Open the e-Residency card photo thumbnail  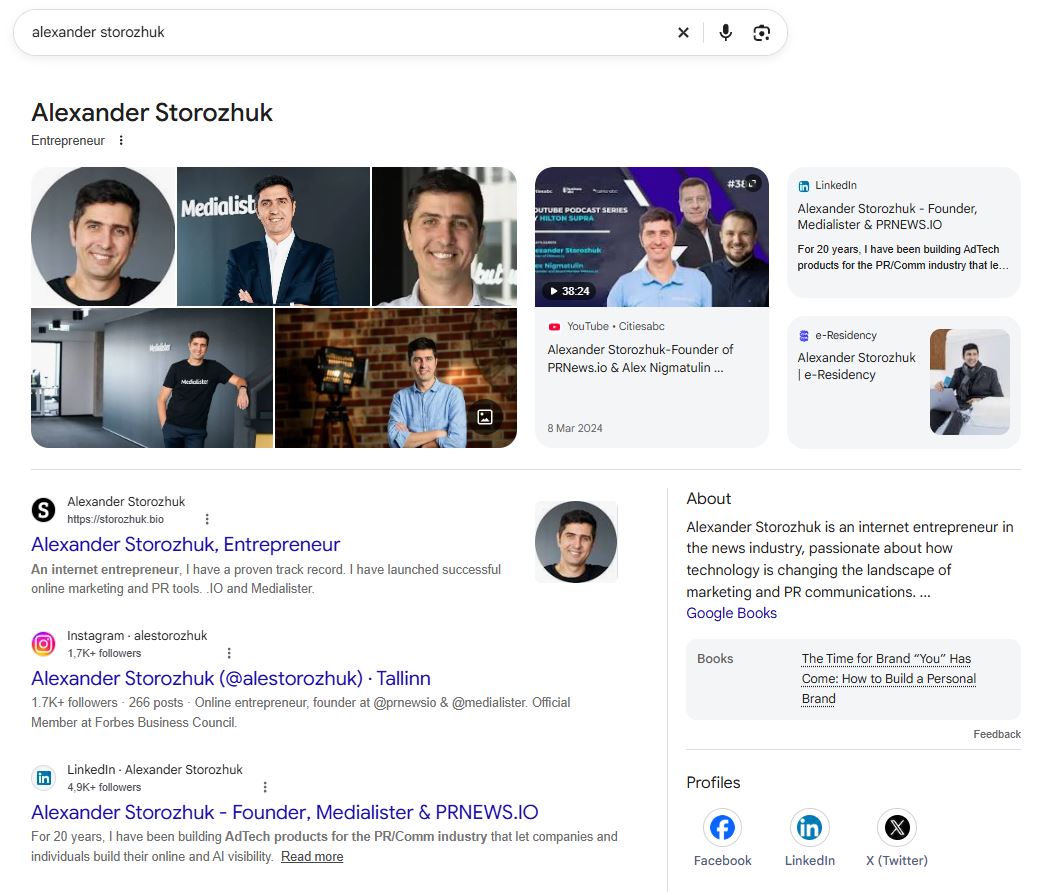970,382
